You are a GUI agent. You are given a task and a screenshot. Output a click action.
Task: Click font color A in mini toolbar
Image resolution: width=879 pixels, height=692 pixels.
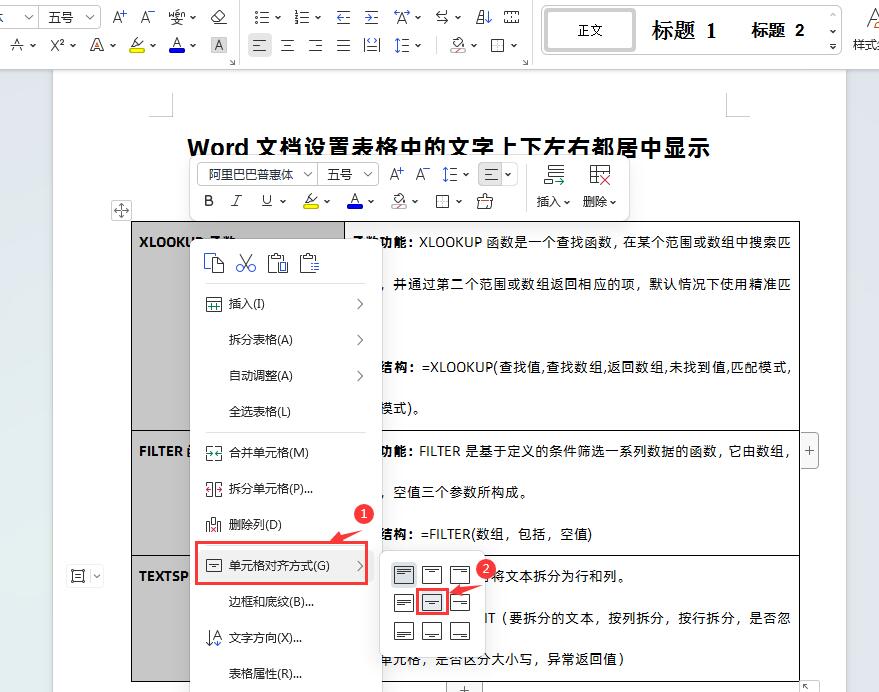pyautogui.click(x=355, y=201)
